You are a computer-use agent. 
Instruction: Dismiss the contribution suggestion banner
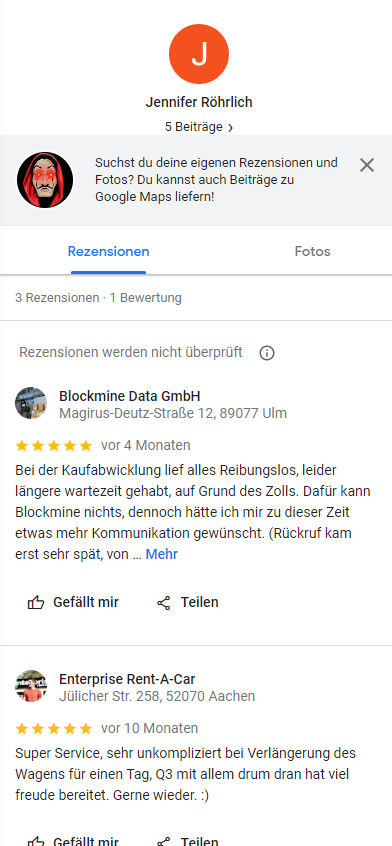367,165
